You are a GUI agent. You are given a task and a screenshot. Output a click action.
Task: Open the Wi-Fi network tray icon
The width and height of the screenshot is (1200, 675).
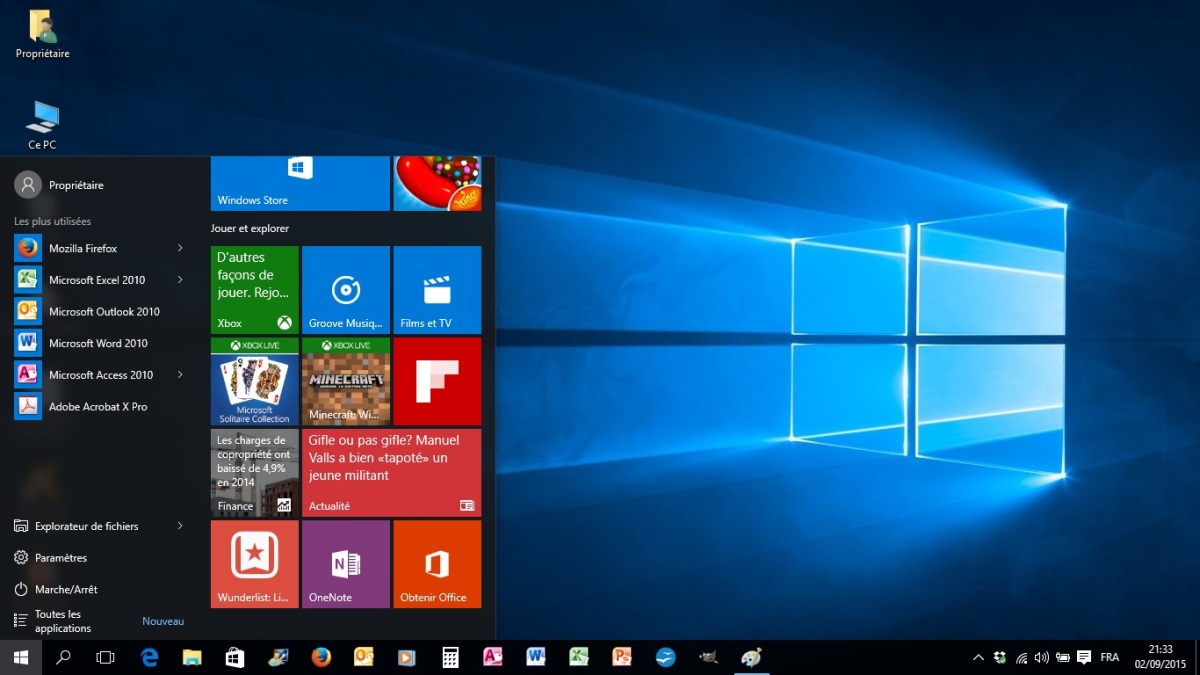(1021, 657)
